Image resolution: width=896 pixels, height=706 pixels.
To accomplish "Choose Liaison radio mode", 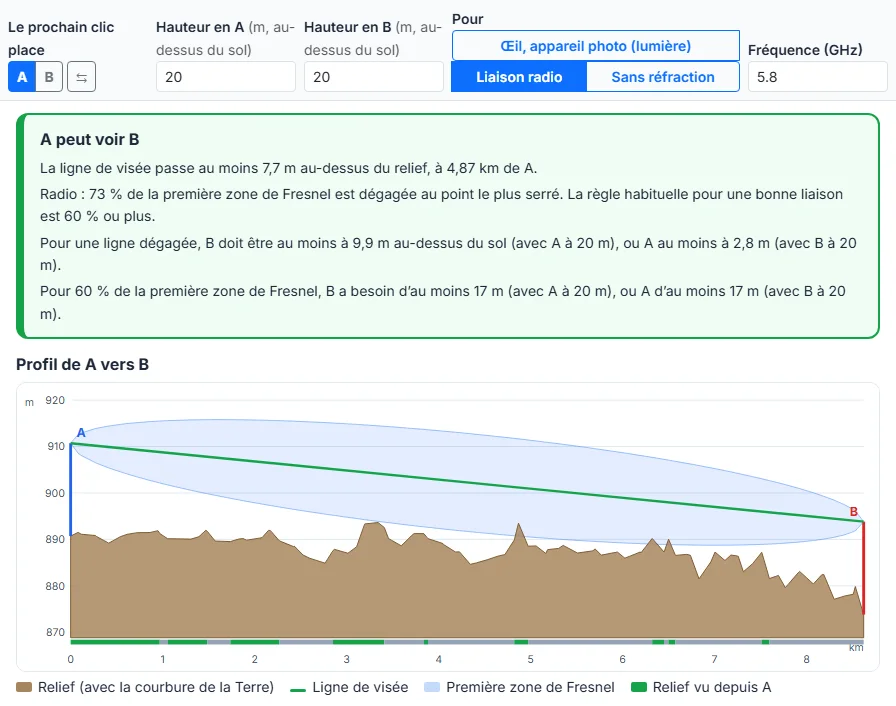I will pyautogui.click(x=519, y=77).
